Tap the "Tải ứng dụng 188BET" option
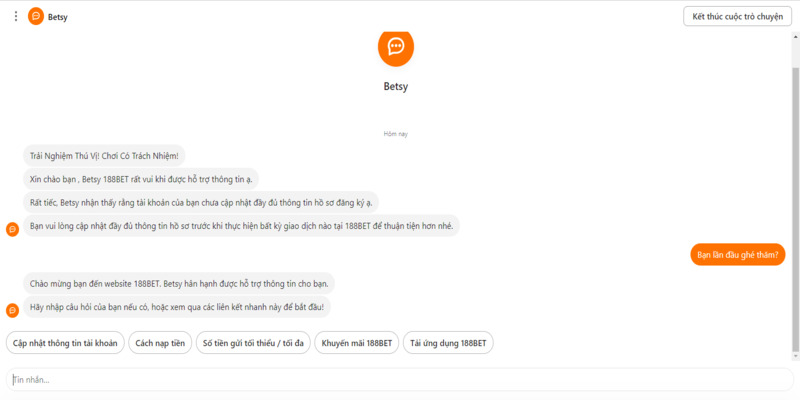 [x=448, y=343]
